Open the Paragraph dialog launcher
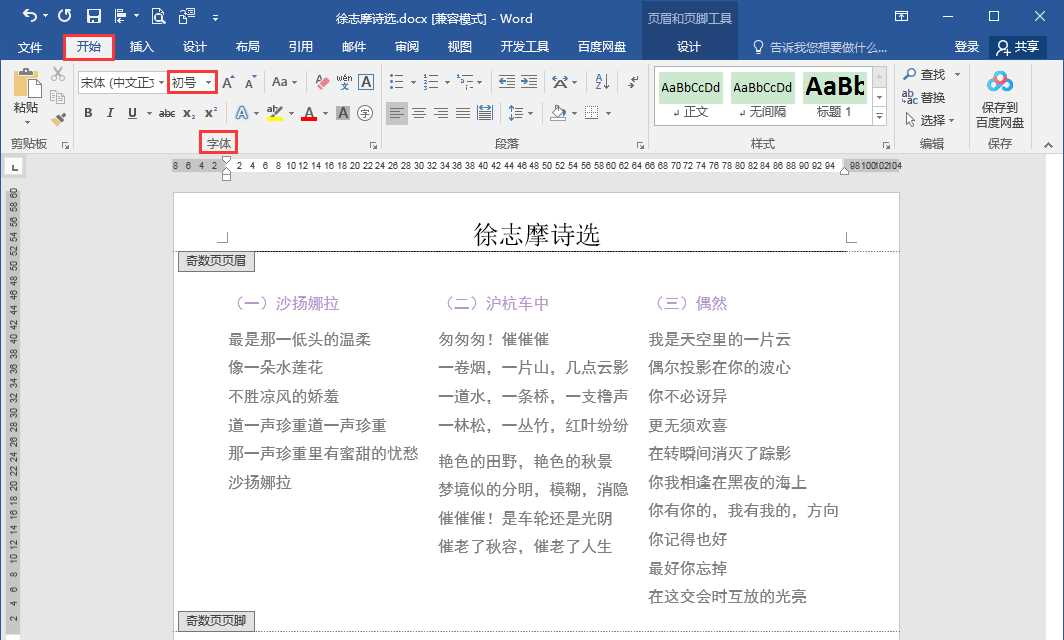Screen dimensions: 1064x640 pos(640,145)
